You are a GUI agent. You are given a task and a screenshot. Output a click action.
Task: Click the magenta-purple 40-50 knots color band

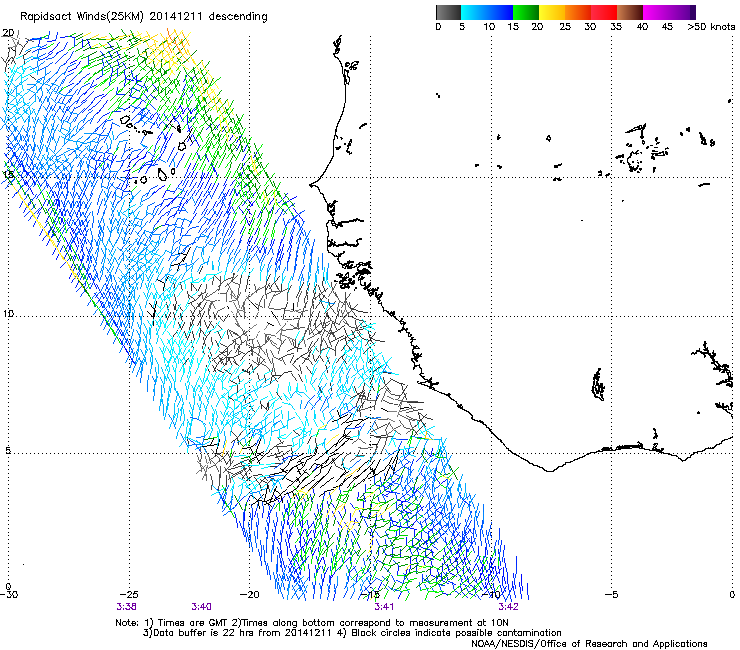tap(669, 12)
